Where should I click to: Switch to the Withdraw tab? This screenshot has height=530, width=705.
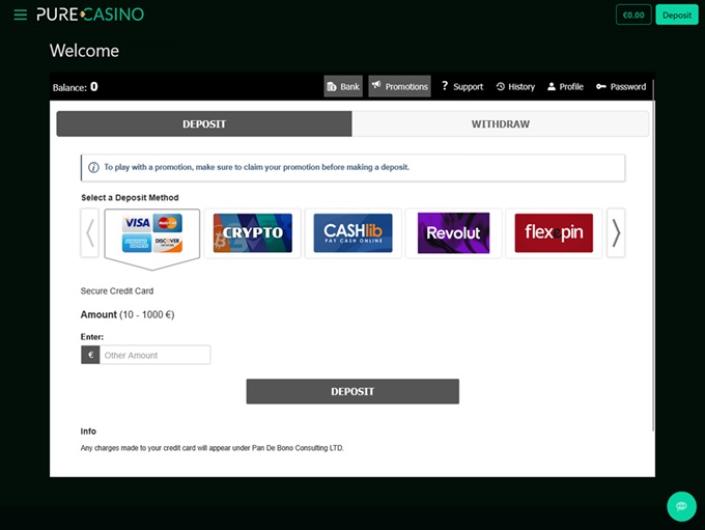[500, 124]
